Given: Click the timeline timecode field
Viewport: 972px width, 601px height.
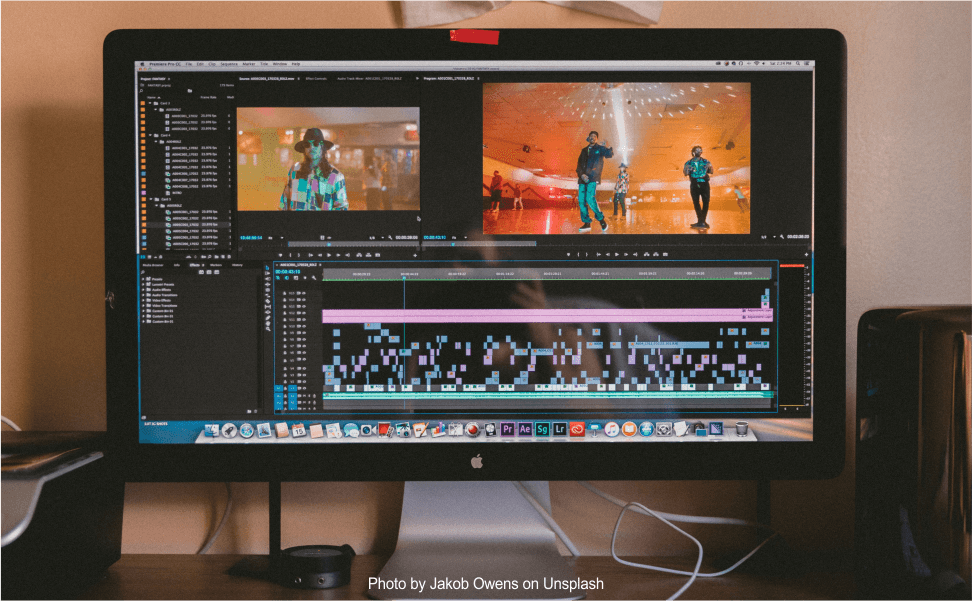Looking at the screenshot, I should pos(288,271).
